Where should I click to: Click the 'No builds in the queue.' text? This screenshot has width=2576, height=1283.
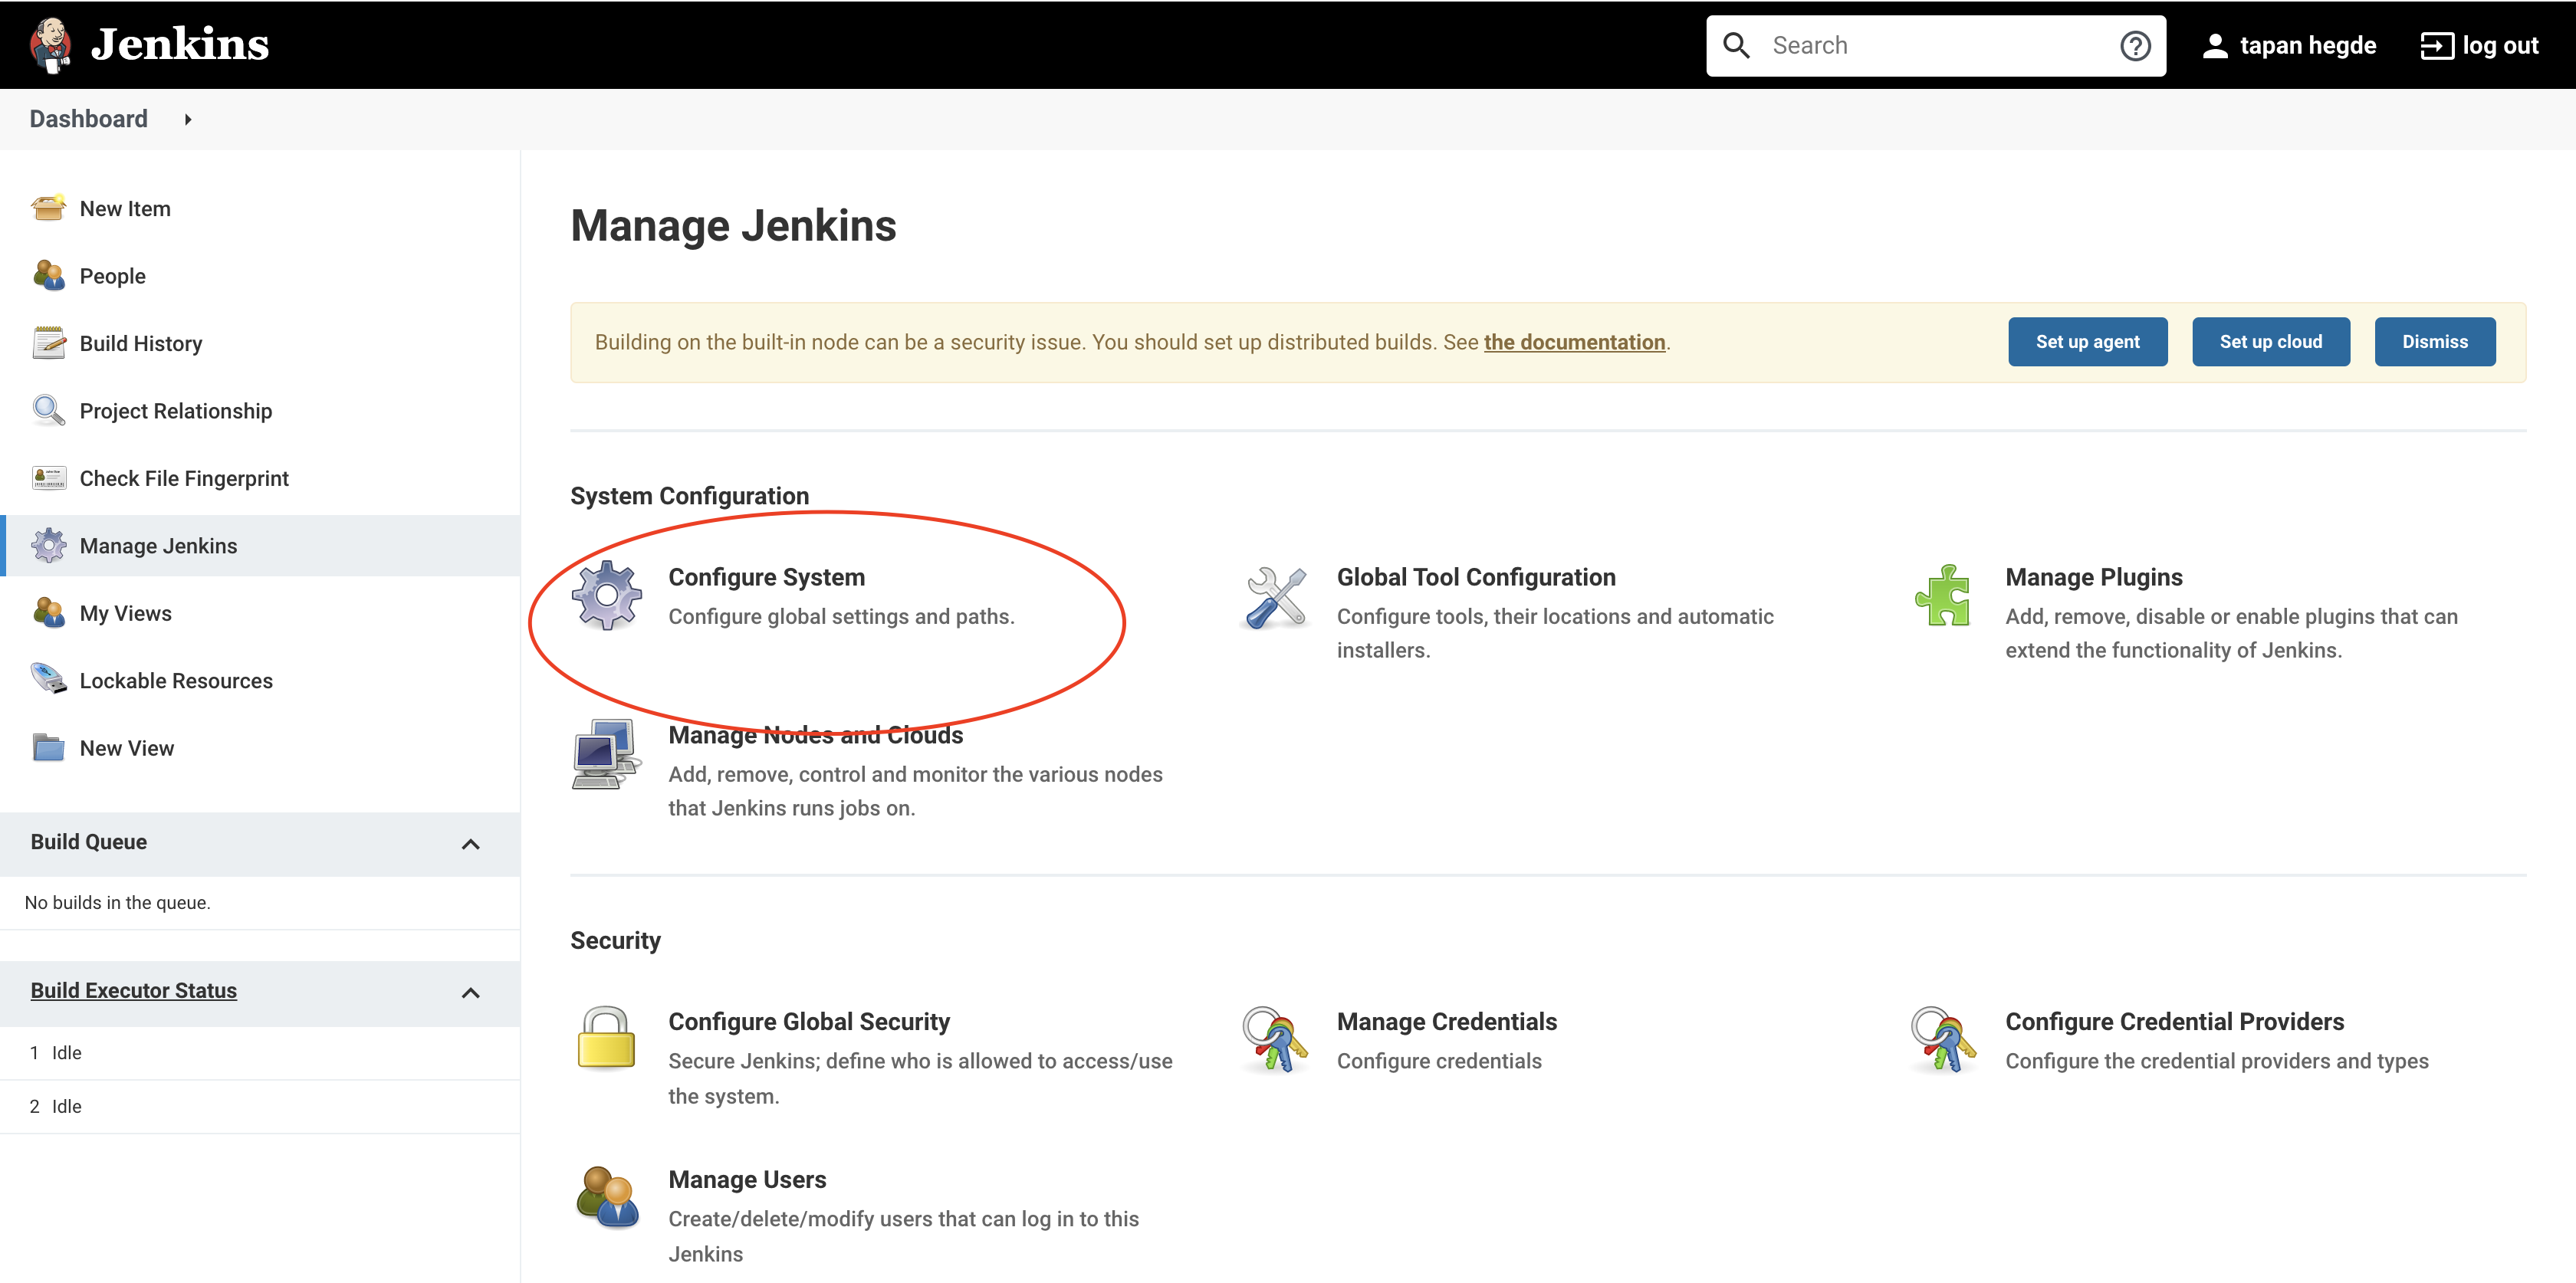tap(117, 902)
